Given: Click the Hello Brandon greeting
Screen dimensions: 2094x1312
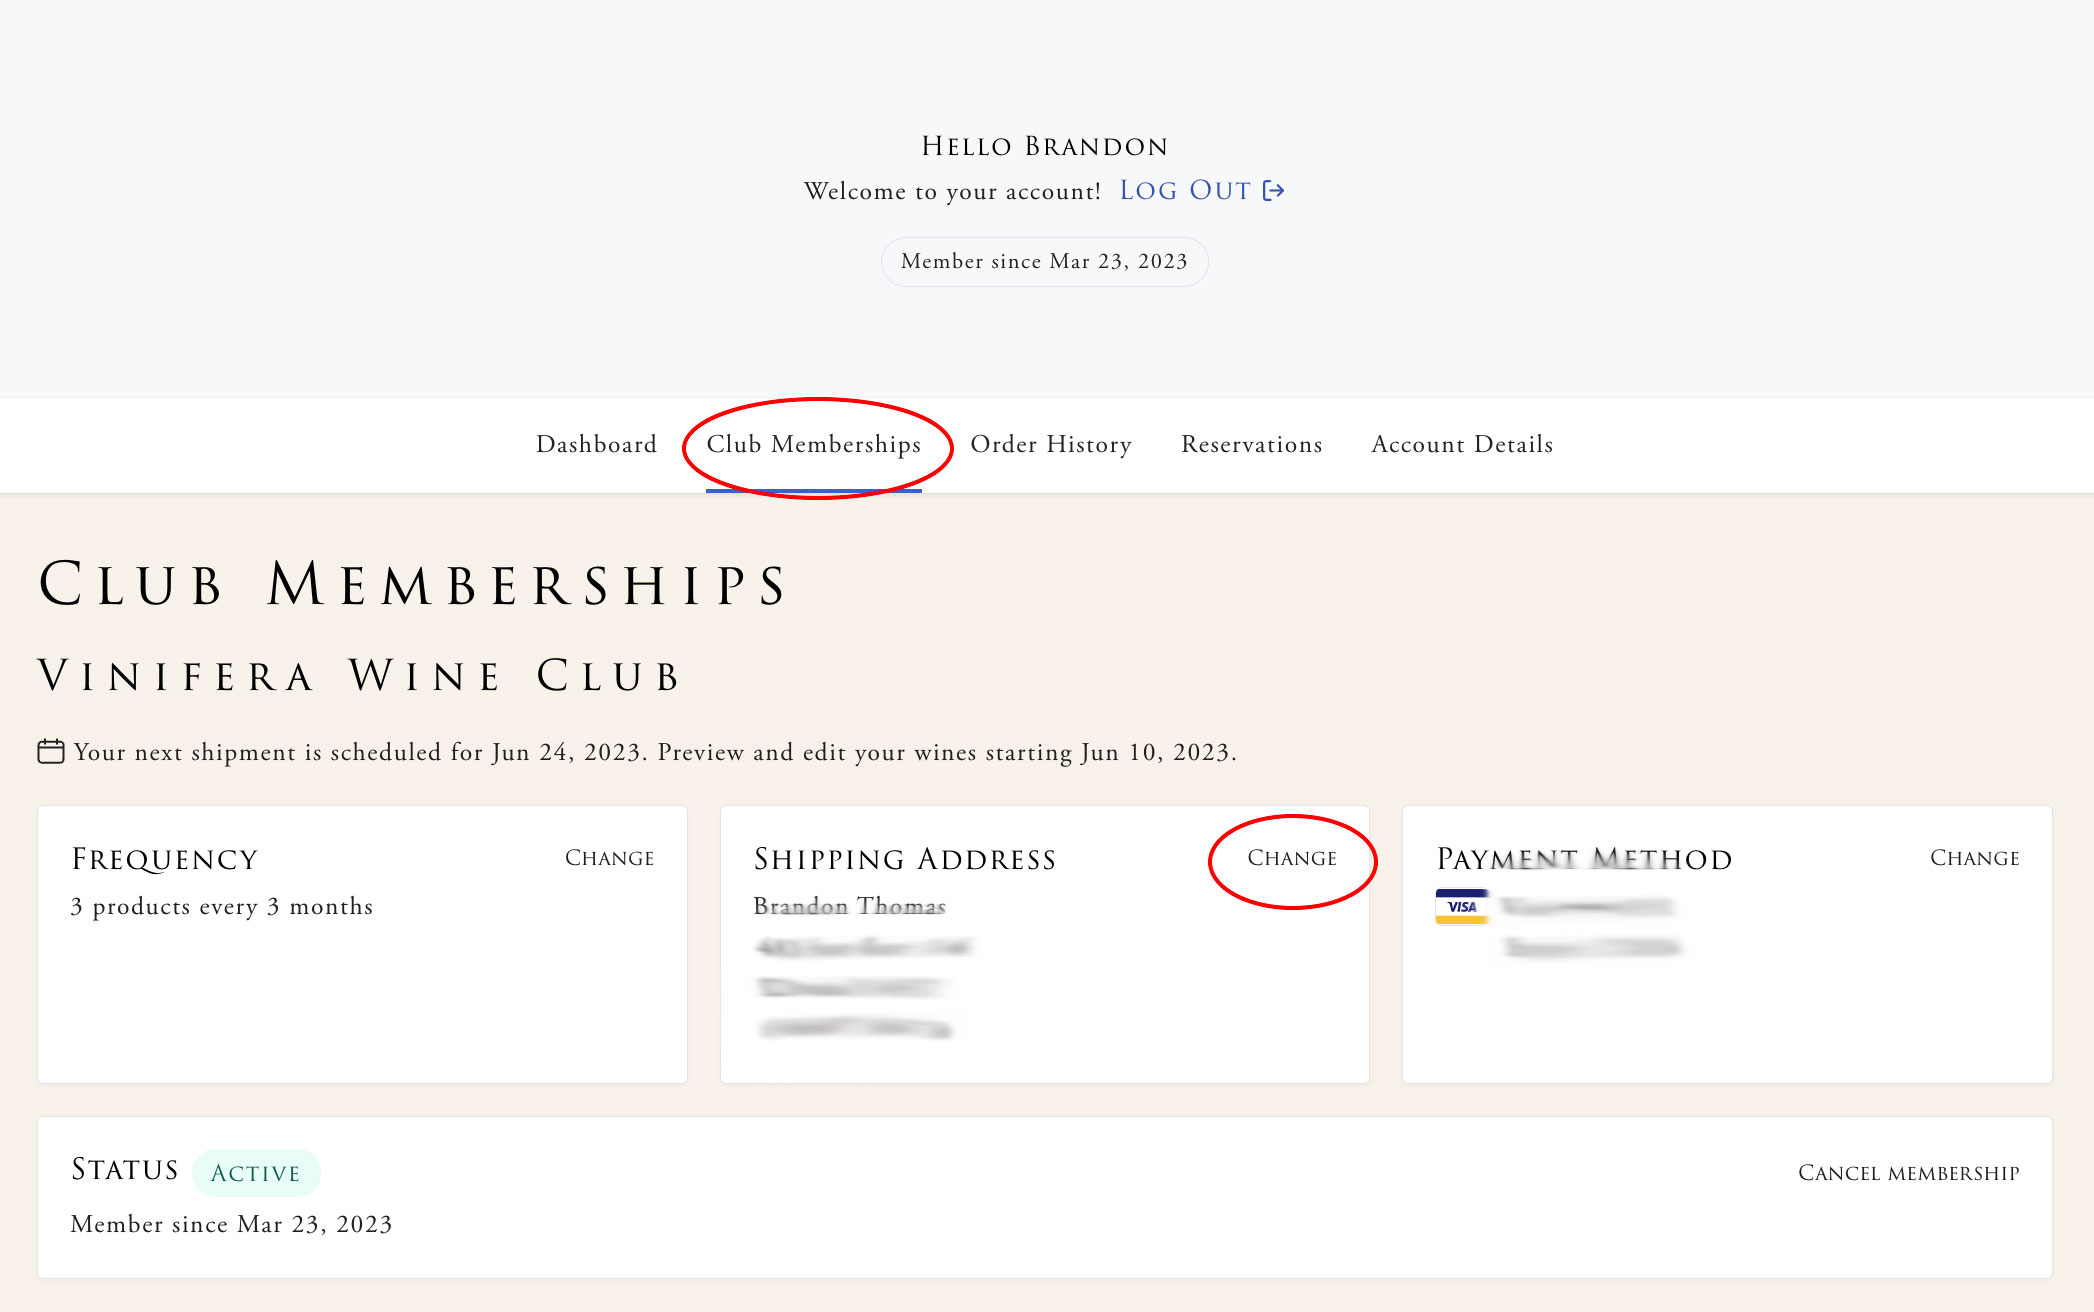Looking at the screenshot, I should pos(1045,146).
